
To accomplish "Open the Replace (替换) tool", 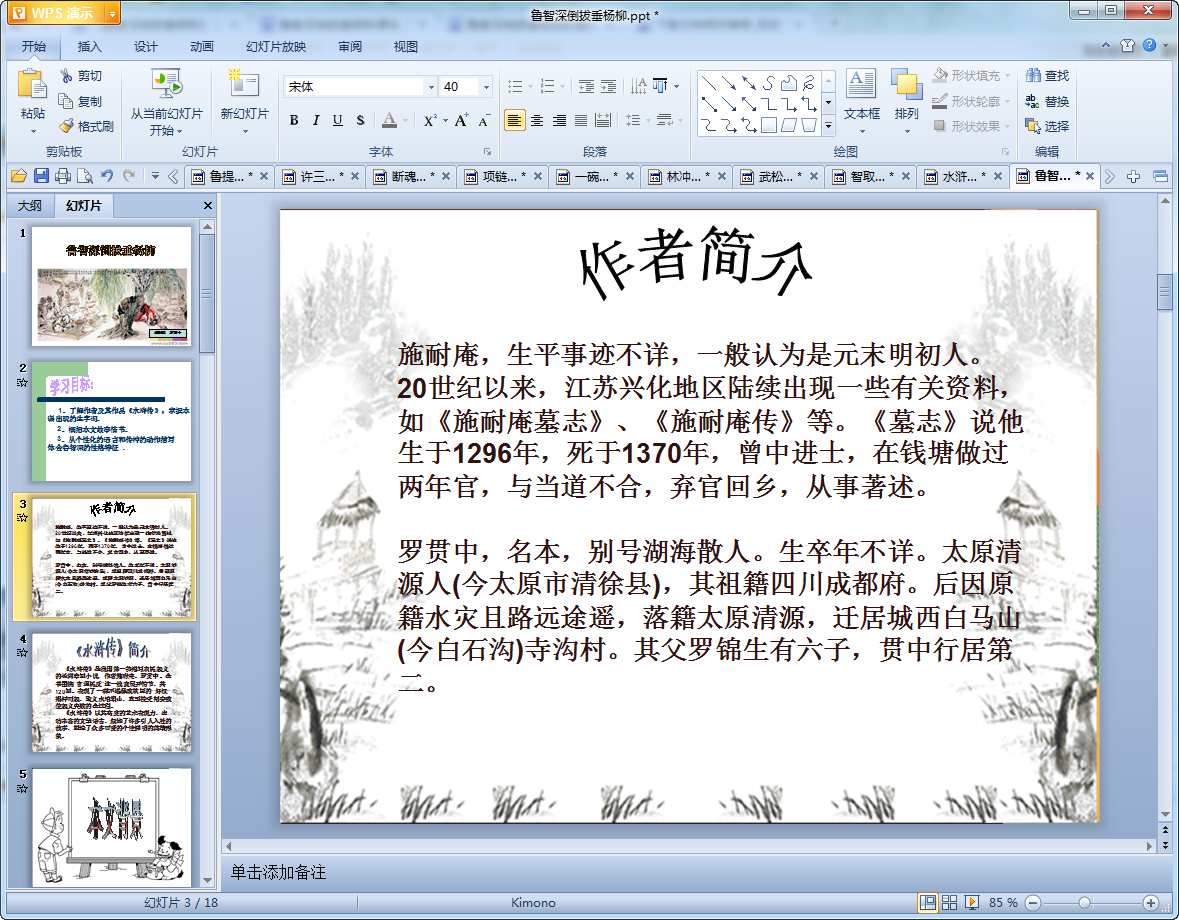I will click(1047, 101).
